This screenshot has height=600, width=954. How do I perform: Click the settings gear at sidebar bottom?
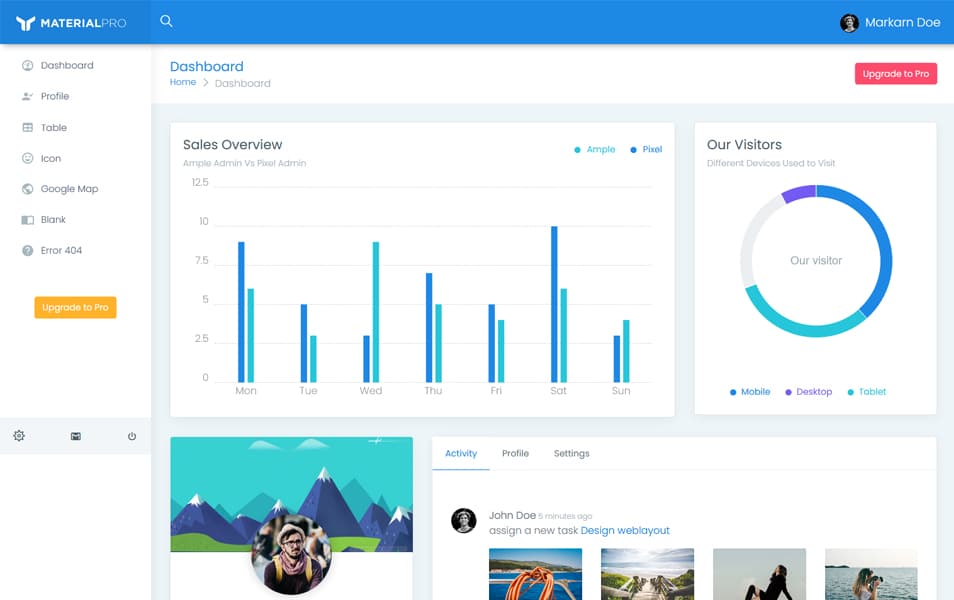coord(18,436)
